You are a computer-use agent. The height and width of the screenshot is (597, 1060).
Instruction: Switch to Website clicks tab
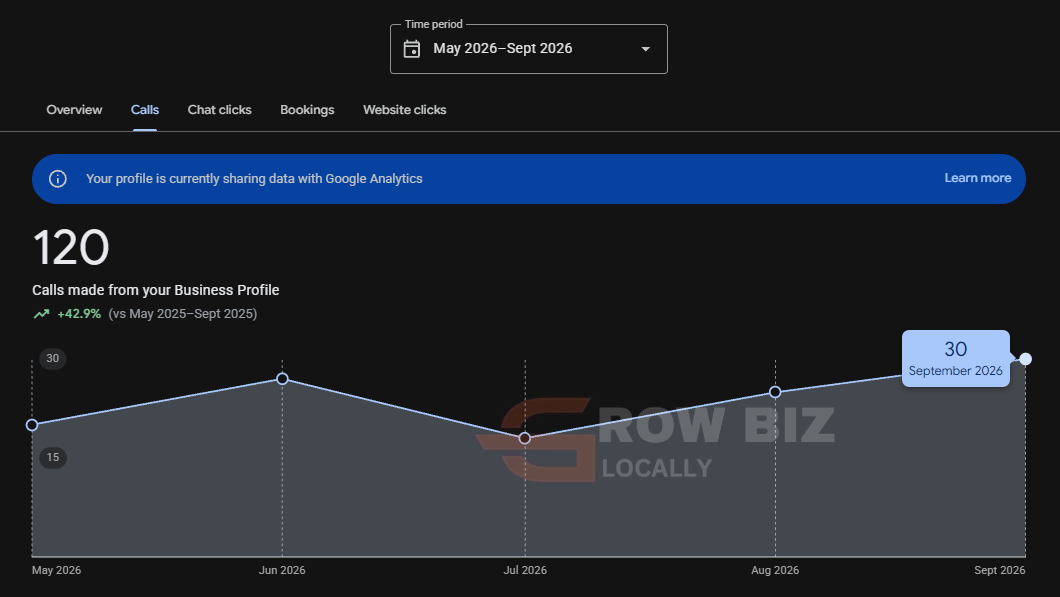coord(404,110)
